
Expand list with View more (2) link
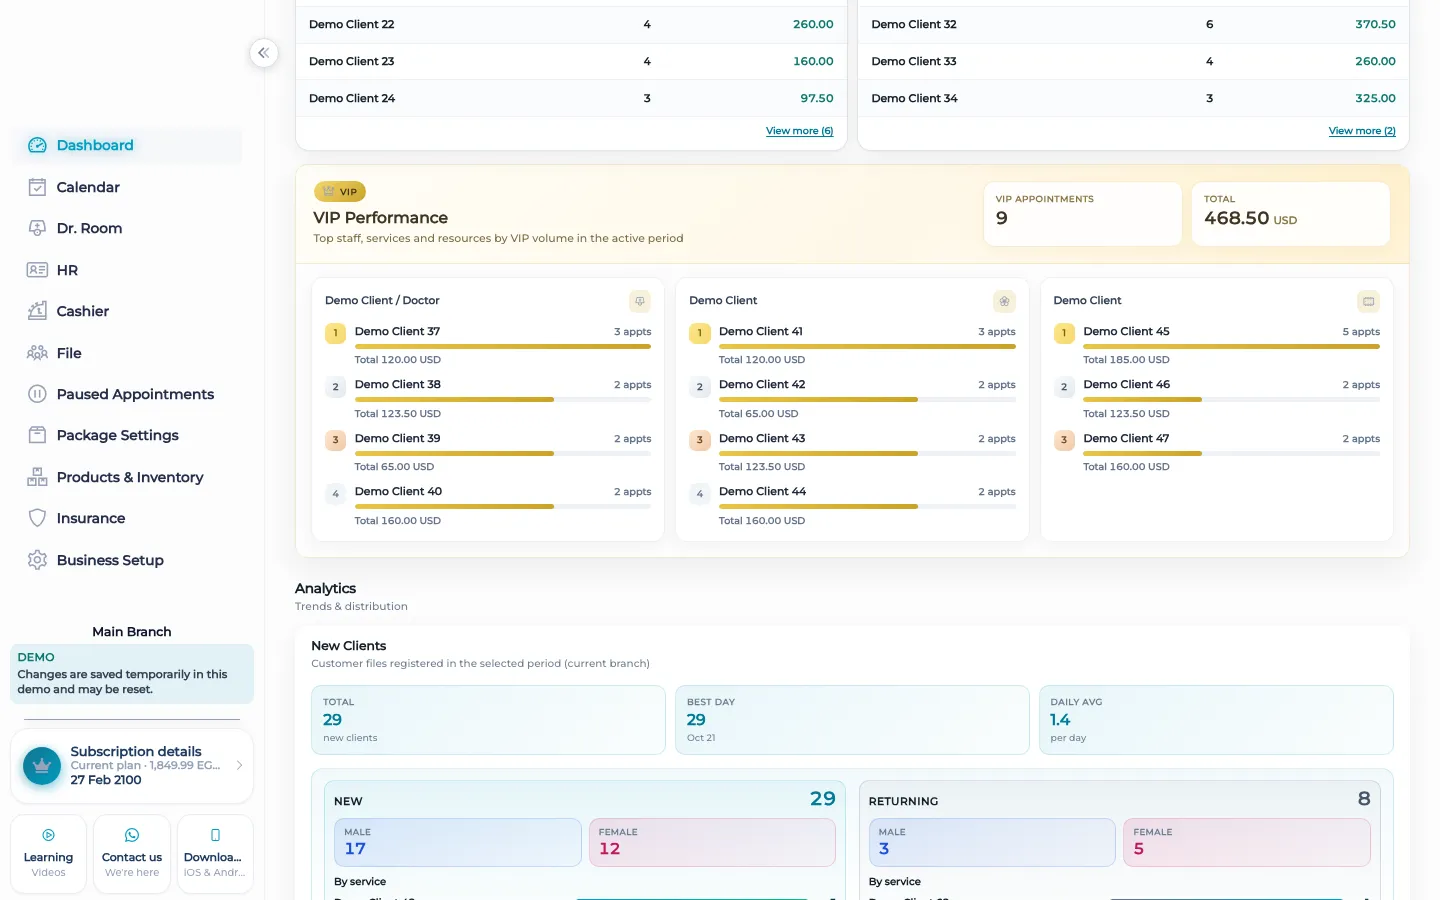1362,131
